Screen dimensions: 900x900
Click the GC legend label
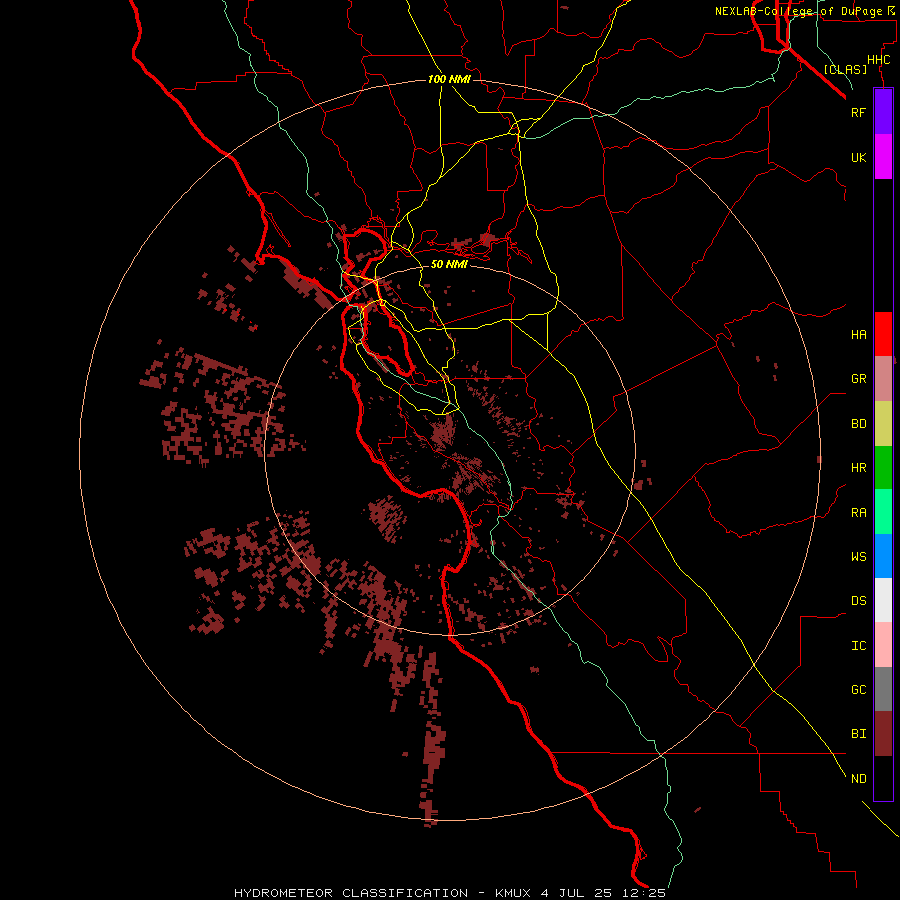click(858, 690)
